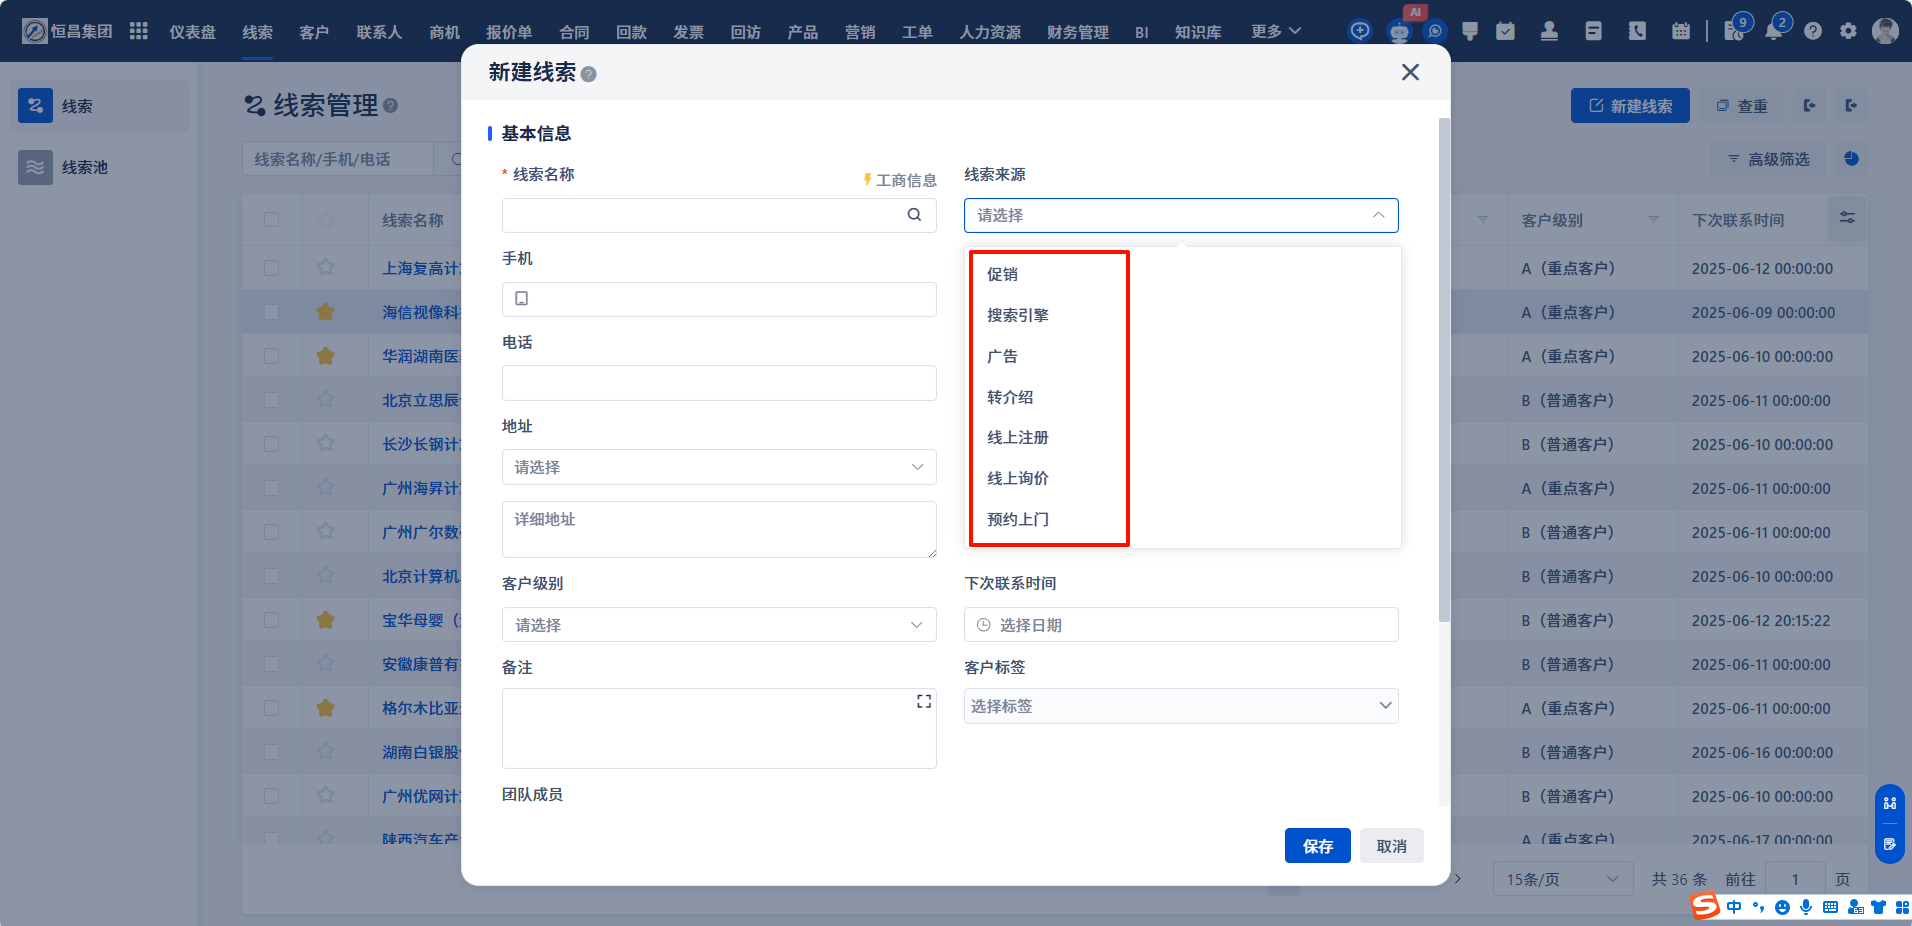Click the 取消 button
1912x926 pixels.
click(1391, 846)
